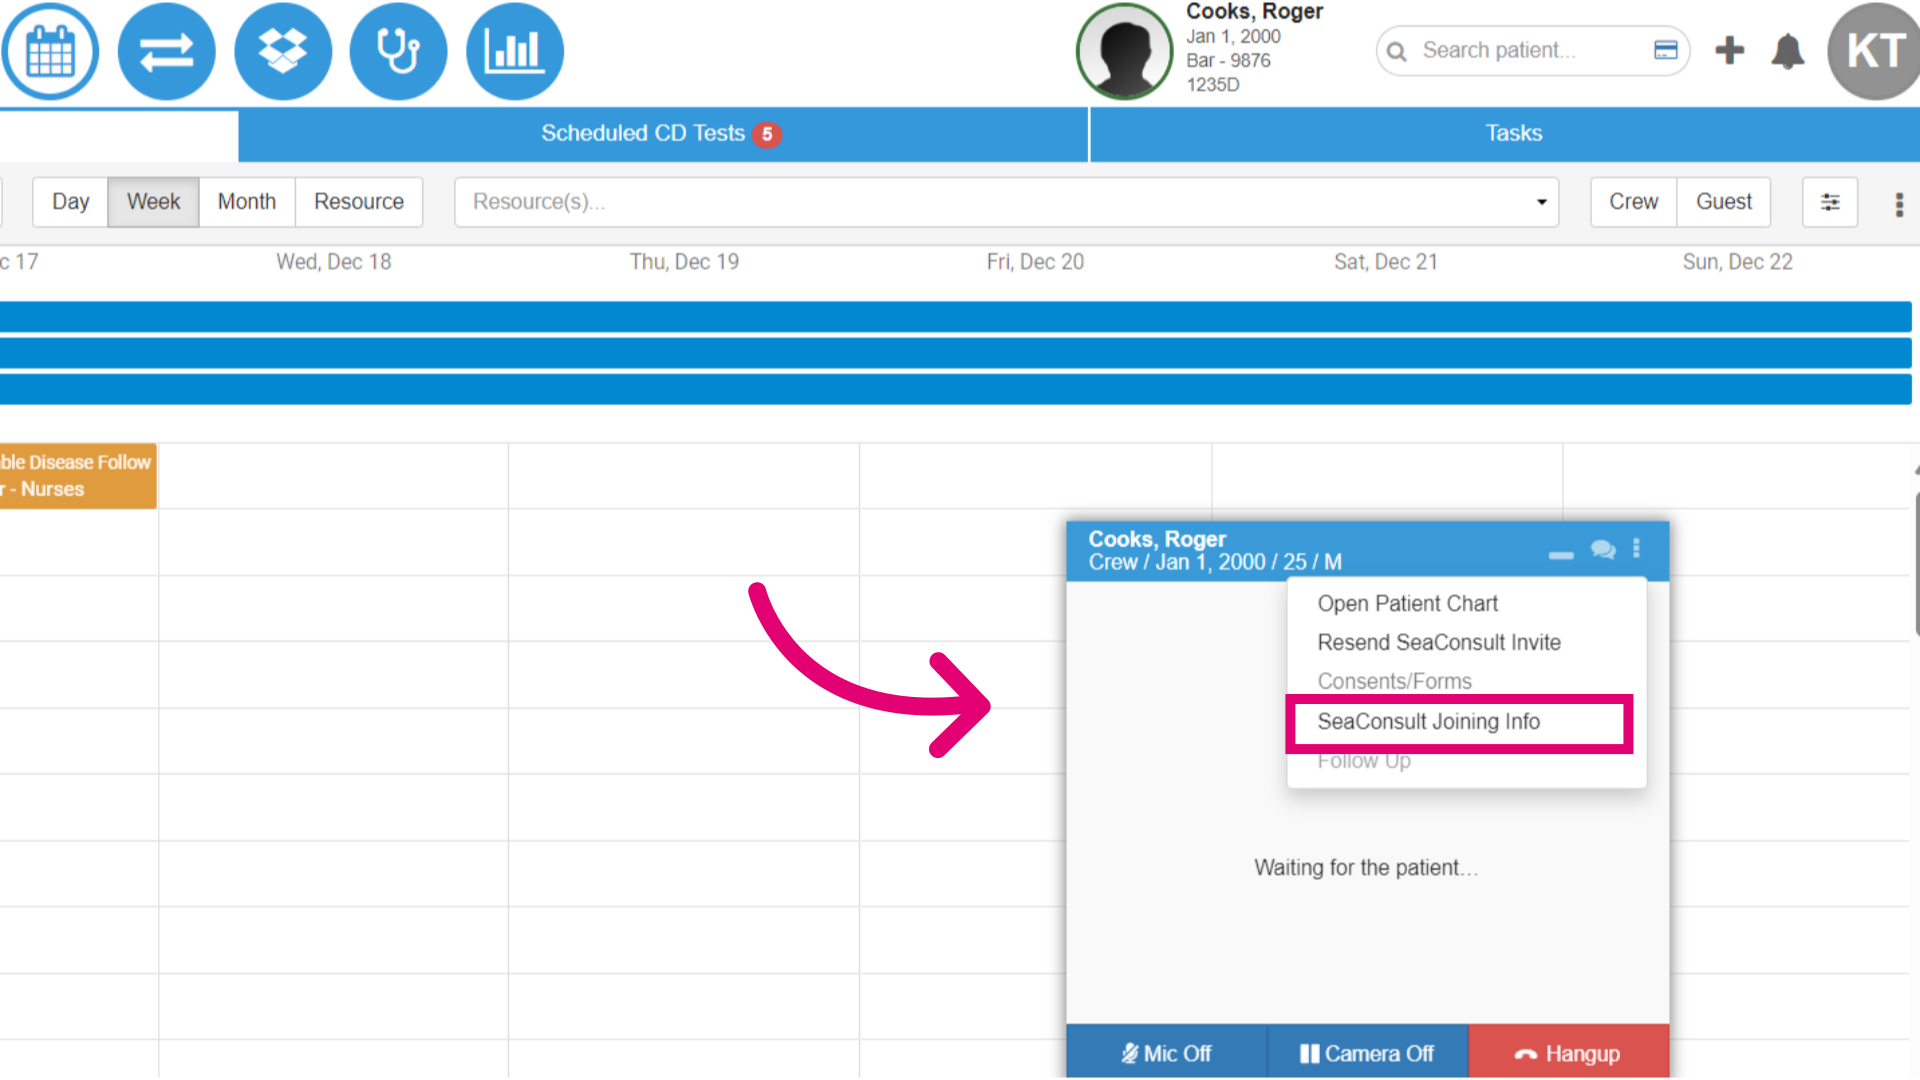Select Month calendar view

click(247, 202)
